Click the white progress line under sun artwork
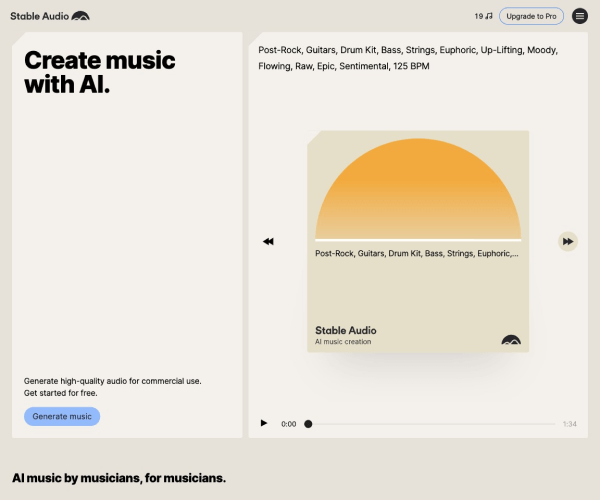Viewport: 600px width, 500px height. 418,240
